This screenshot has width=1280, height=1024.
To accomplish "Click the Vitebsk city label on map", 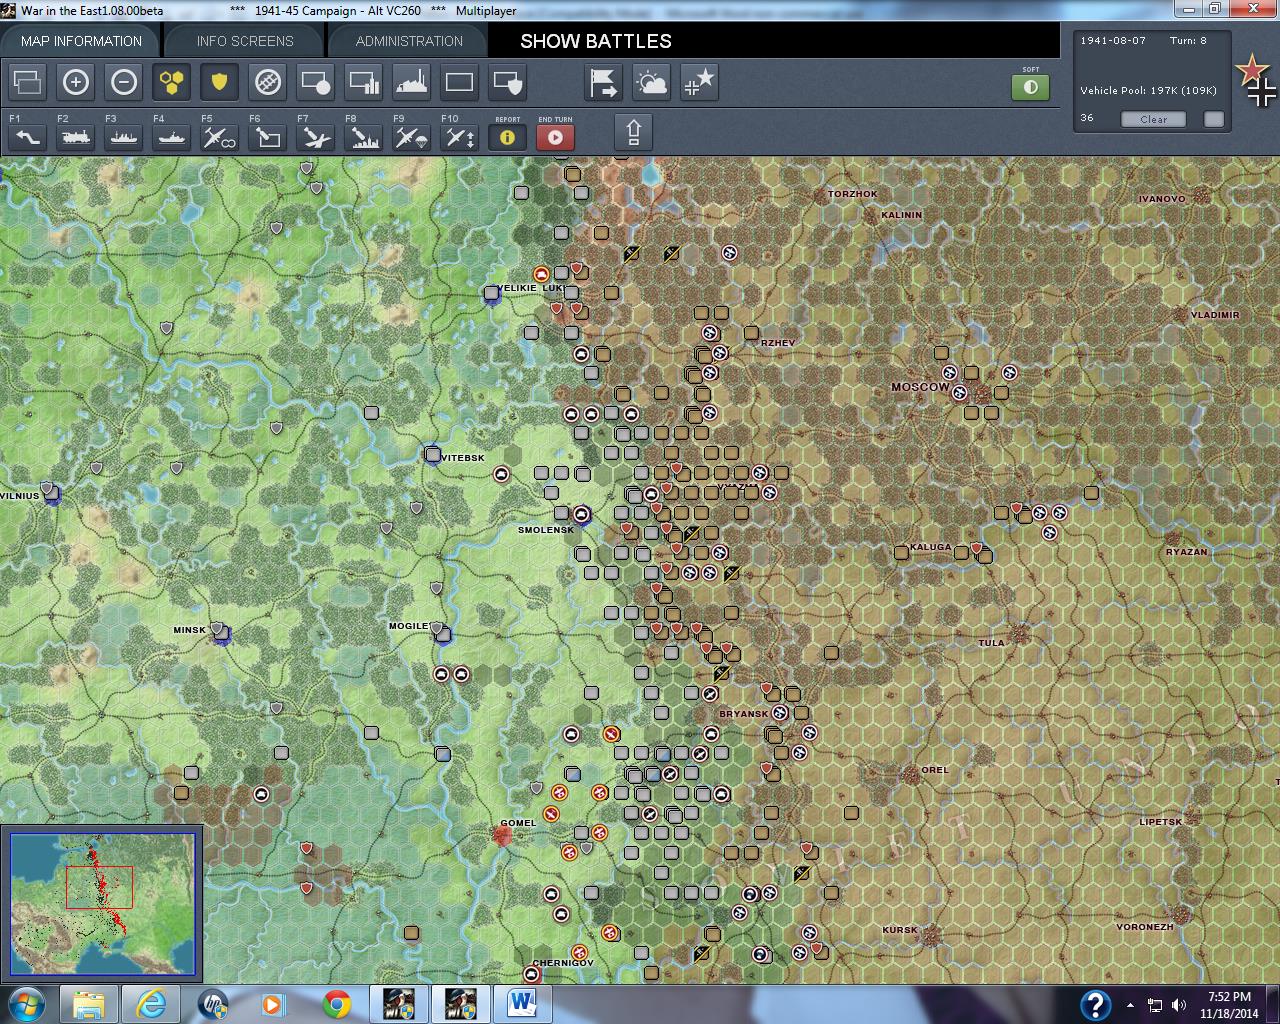I will (463, 458).
